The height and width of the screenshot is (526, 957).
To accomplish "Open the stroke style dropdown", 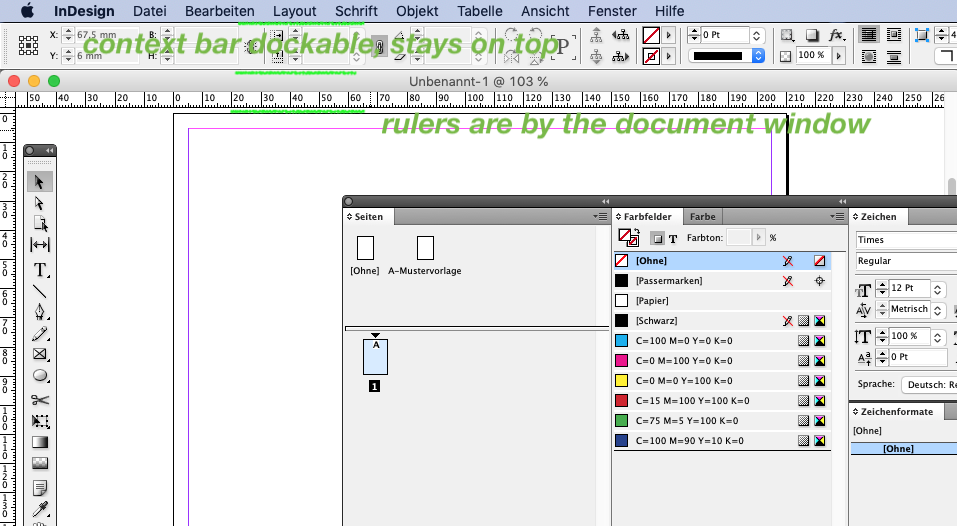I will [x=758, y=56].
